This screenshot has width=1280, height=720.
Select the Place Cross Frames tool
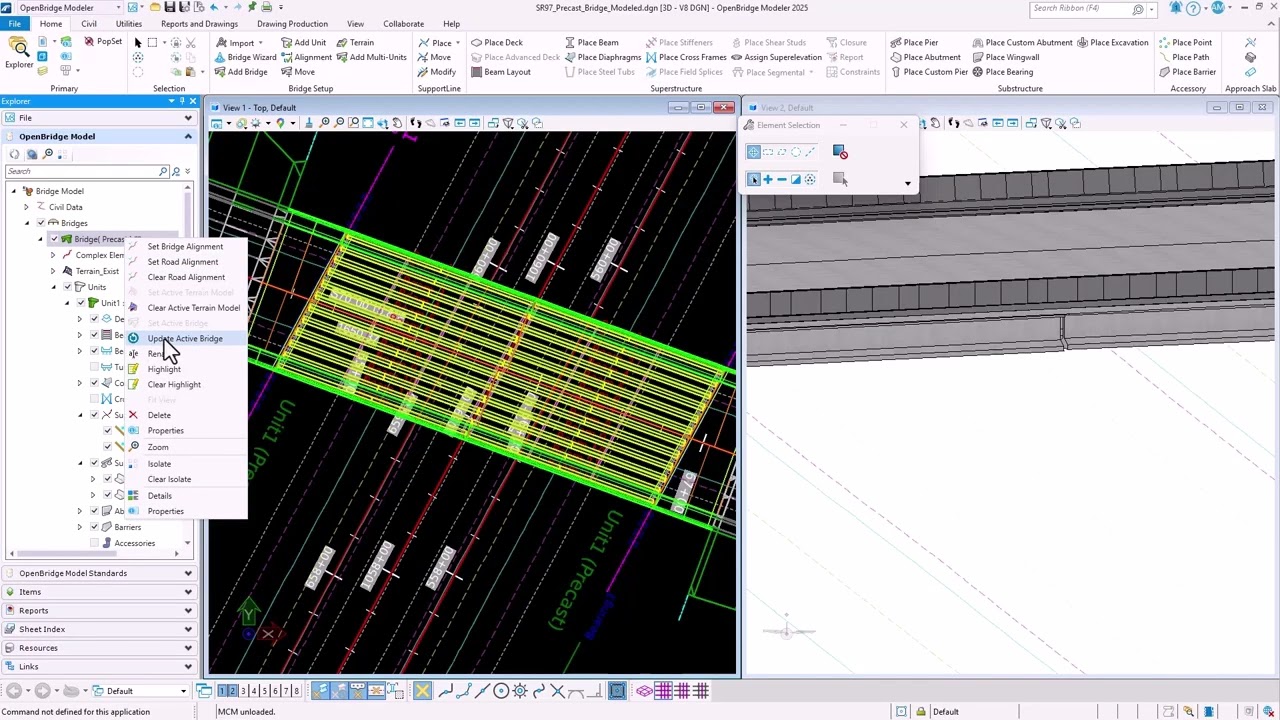tap(686, 57)
